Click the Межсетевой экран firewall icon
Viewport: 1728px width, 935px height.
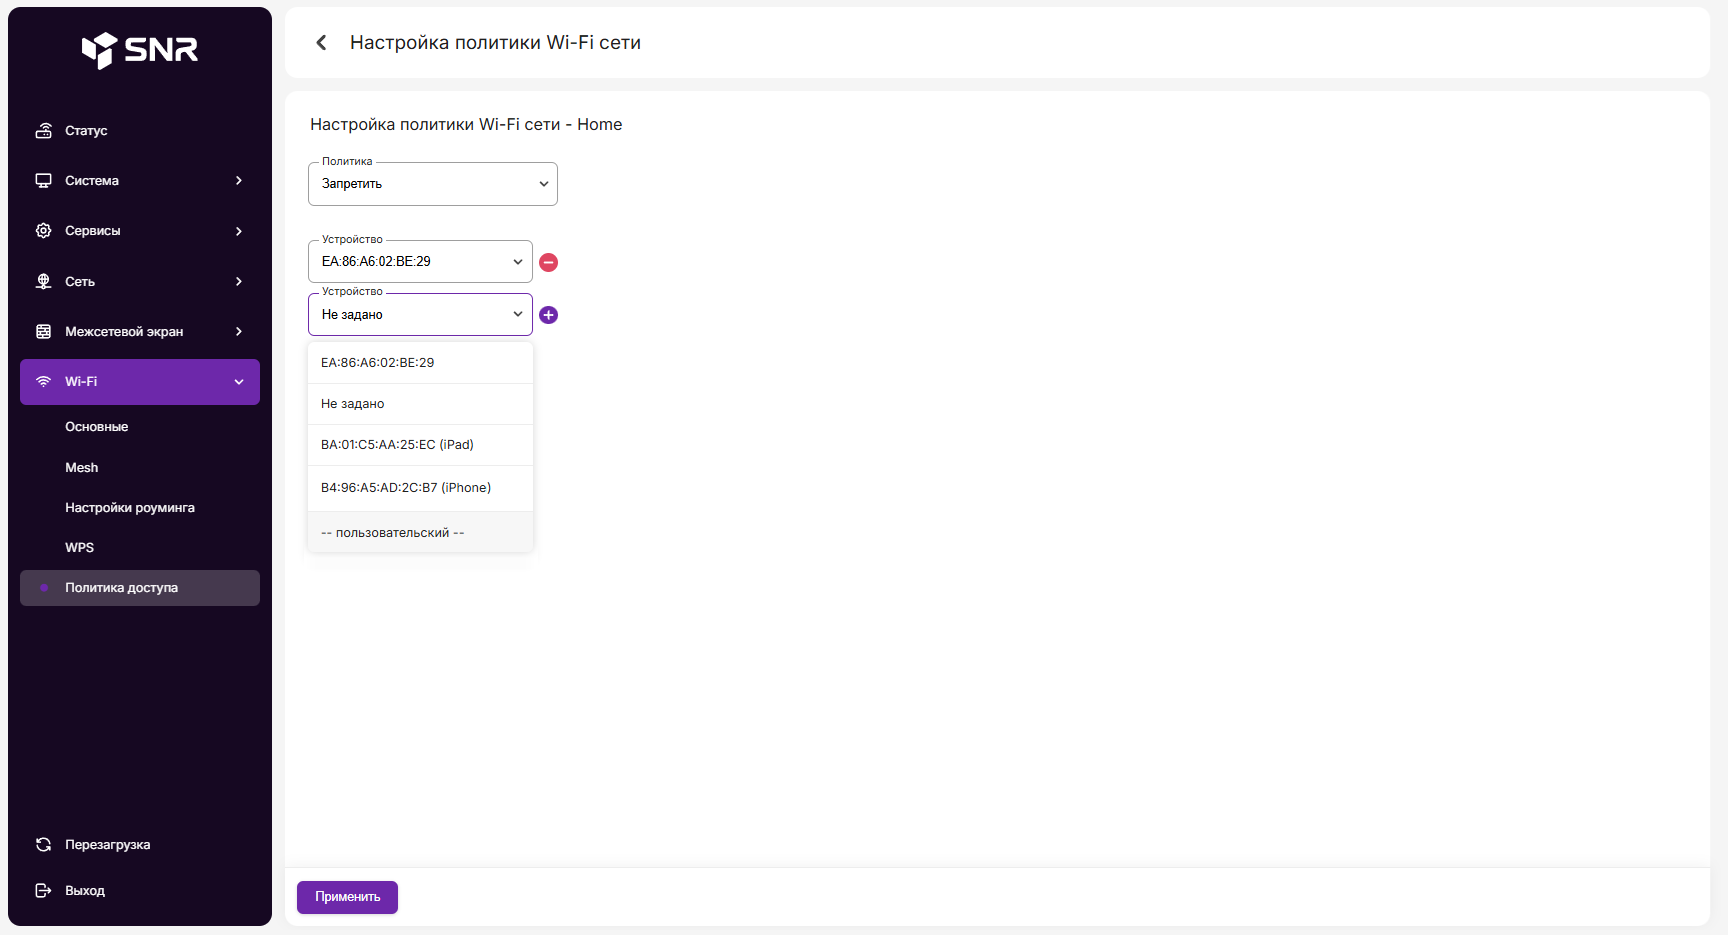(x=44, y=332)
